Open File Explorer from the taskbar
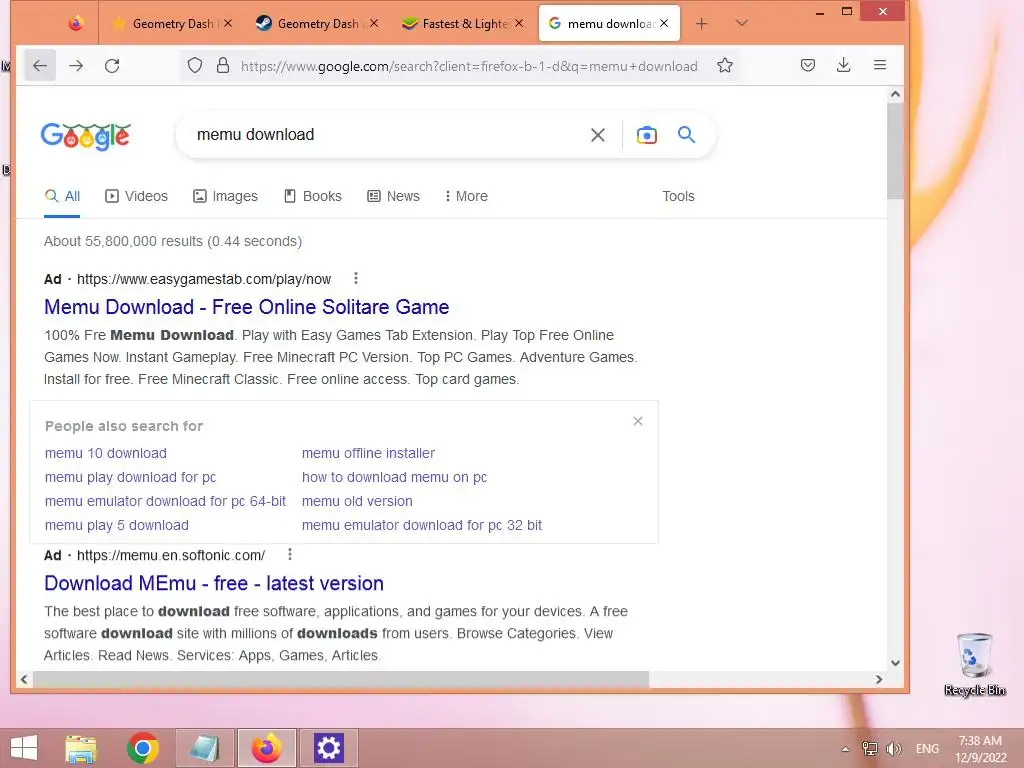The width and height of the screenshot is (1024, 768). coord(81,748)
